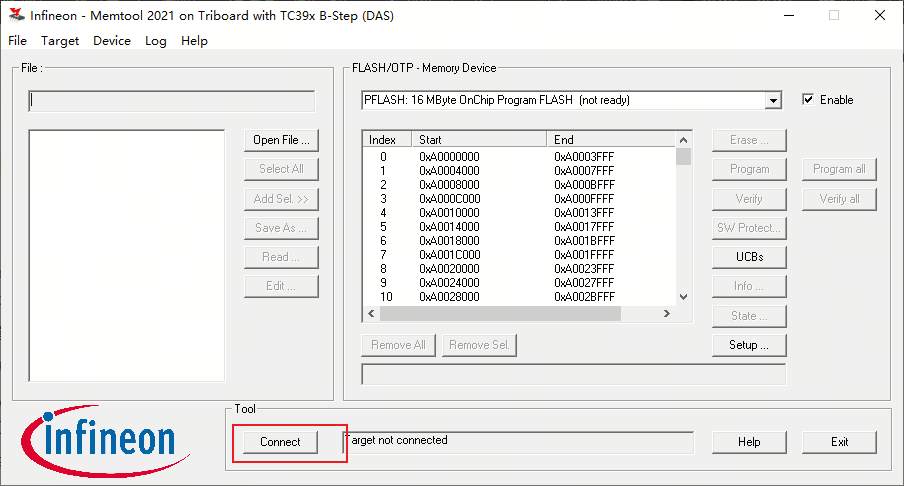The width and height of the screenshot is (904, 486).
Task: Click the empty file sections list box
Action: point(127,255)
